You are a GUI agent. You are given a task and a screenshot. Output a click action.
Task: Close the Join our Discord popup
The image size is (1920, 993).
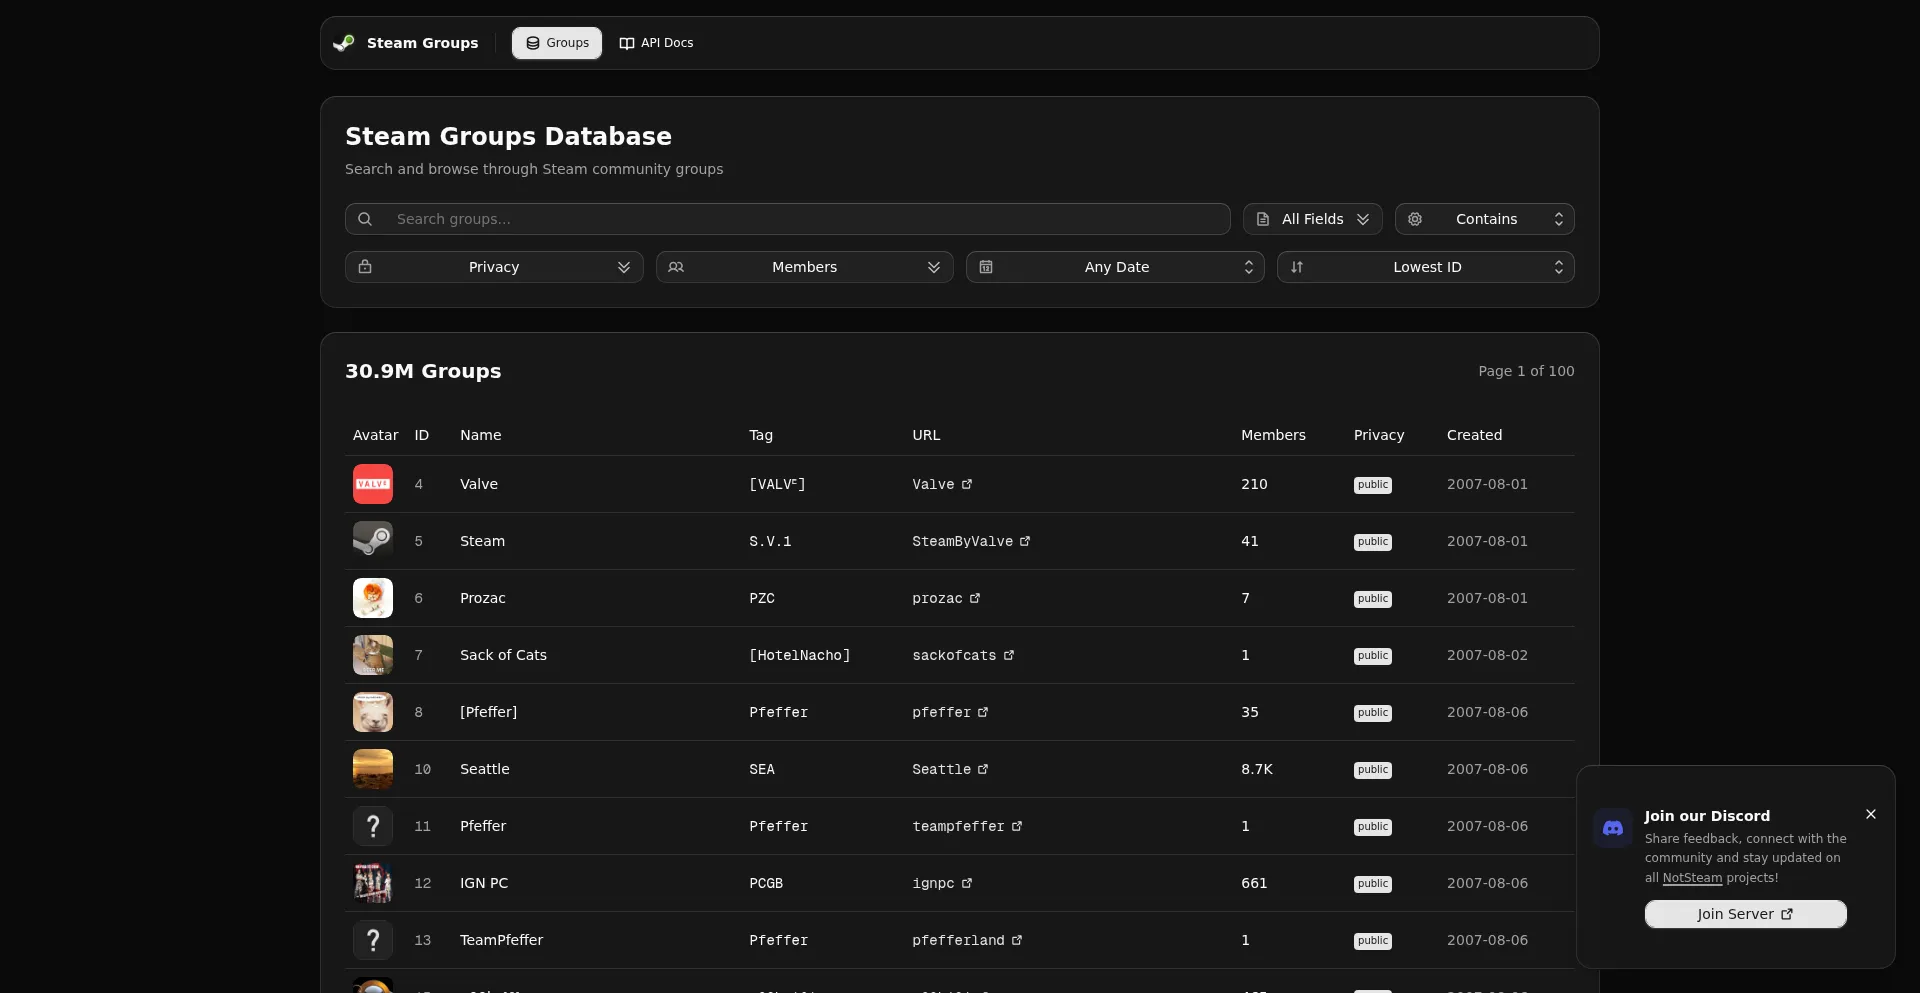[1871, 814]
